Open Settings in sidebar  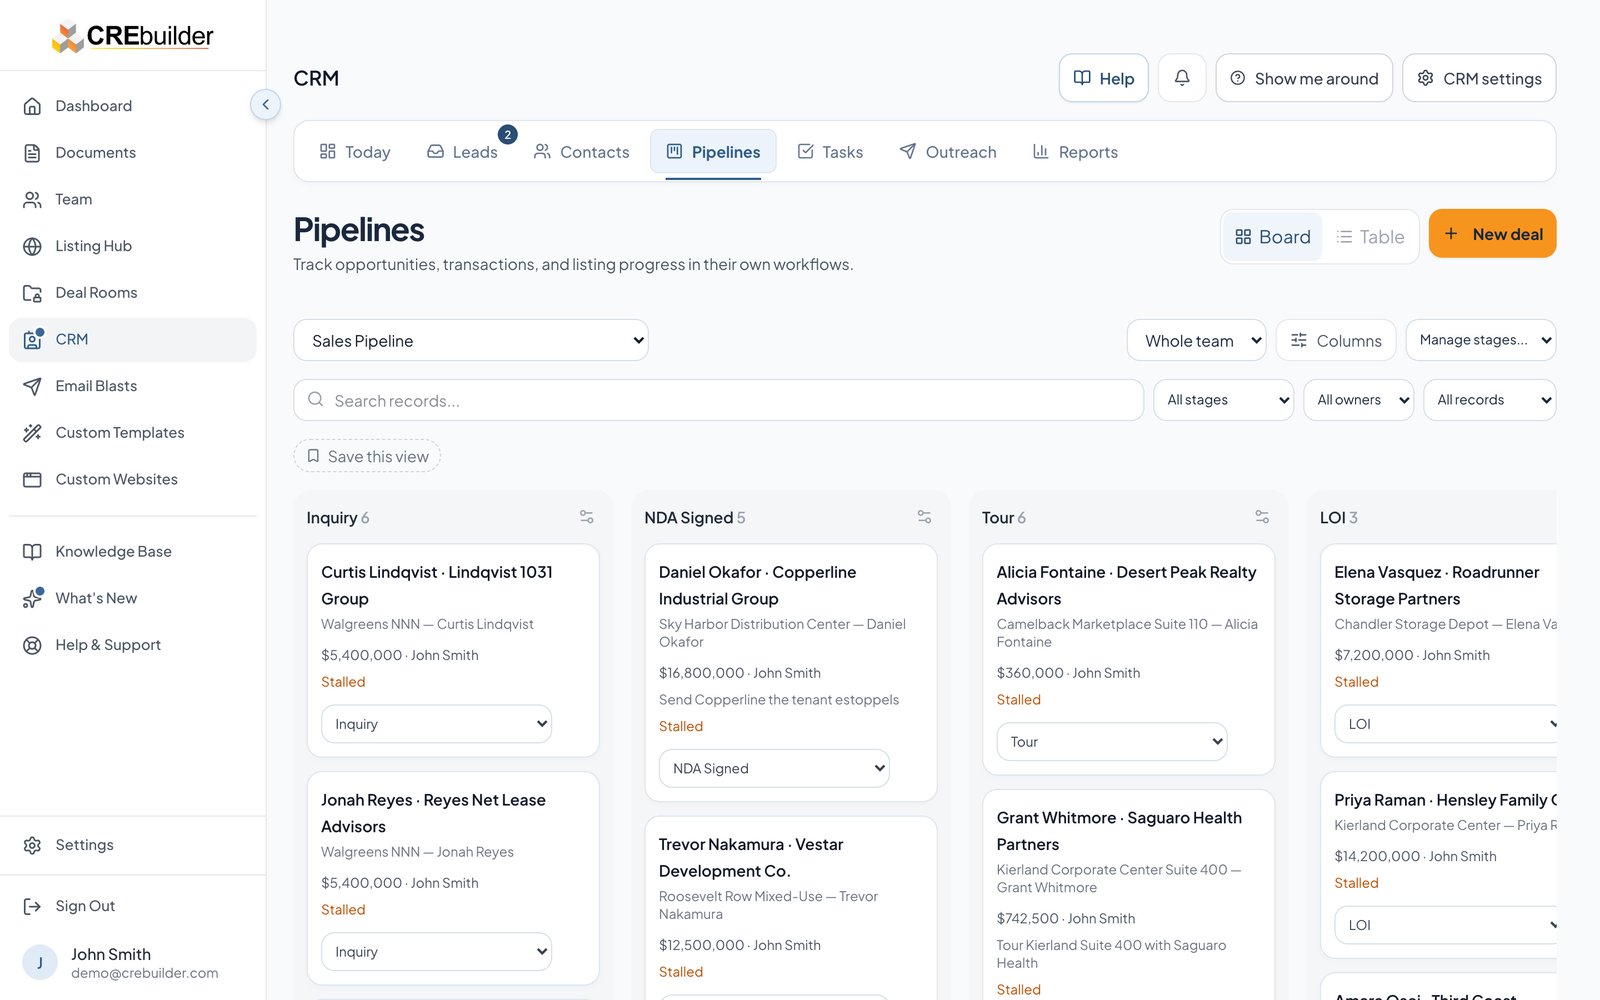click(132, 845)
